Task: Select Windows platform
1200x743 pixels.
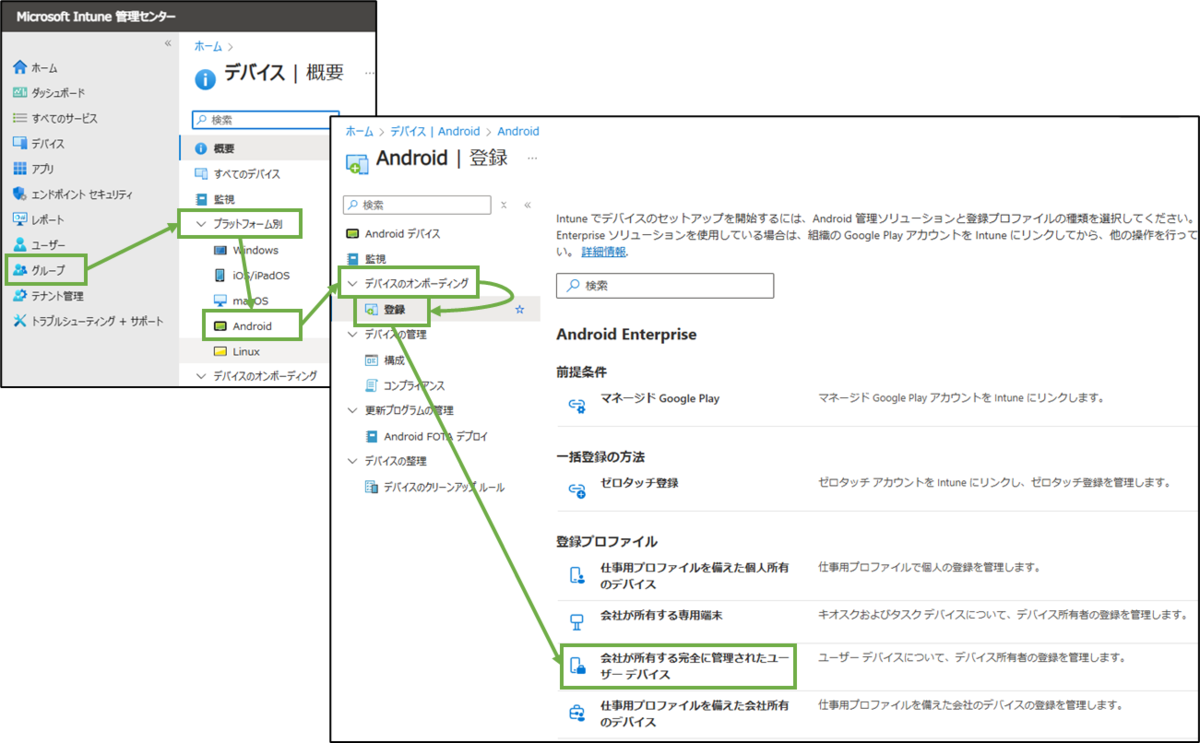Action: pos(246,250)
